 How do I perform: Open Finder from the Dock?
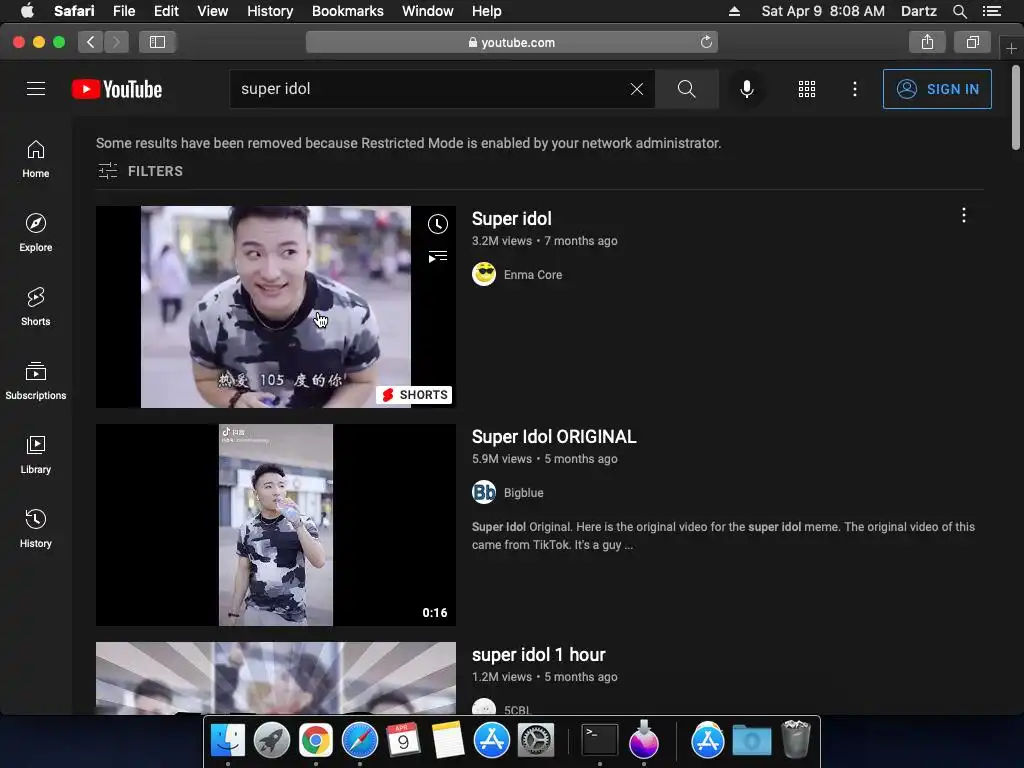tap(227, 740)
